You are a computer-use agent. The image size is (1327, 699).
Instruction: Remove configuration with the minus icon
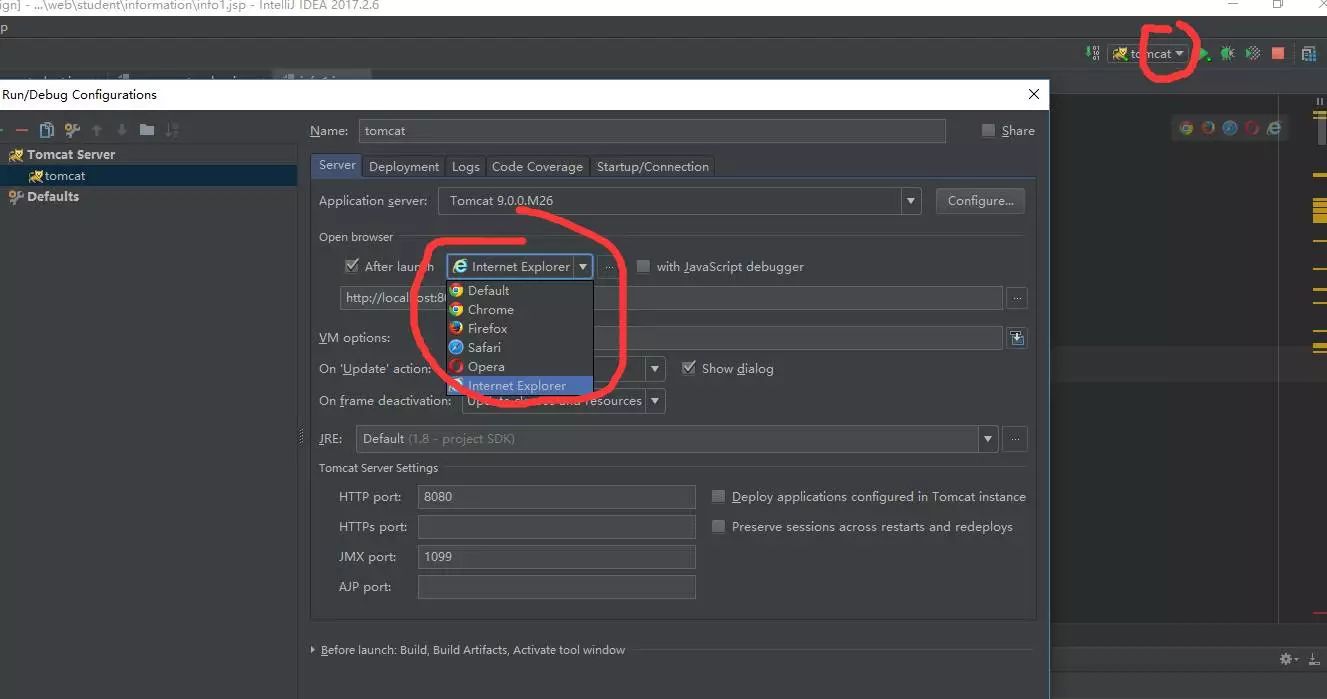pos(21,130)
